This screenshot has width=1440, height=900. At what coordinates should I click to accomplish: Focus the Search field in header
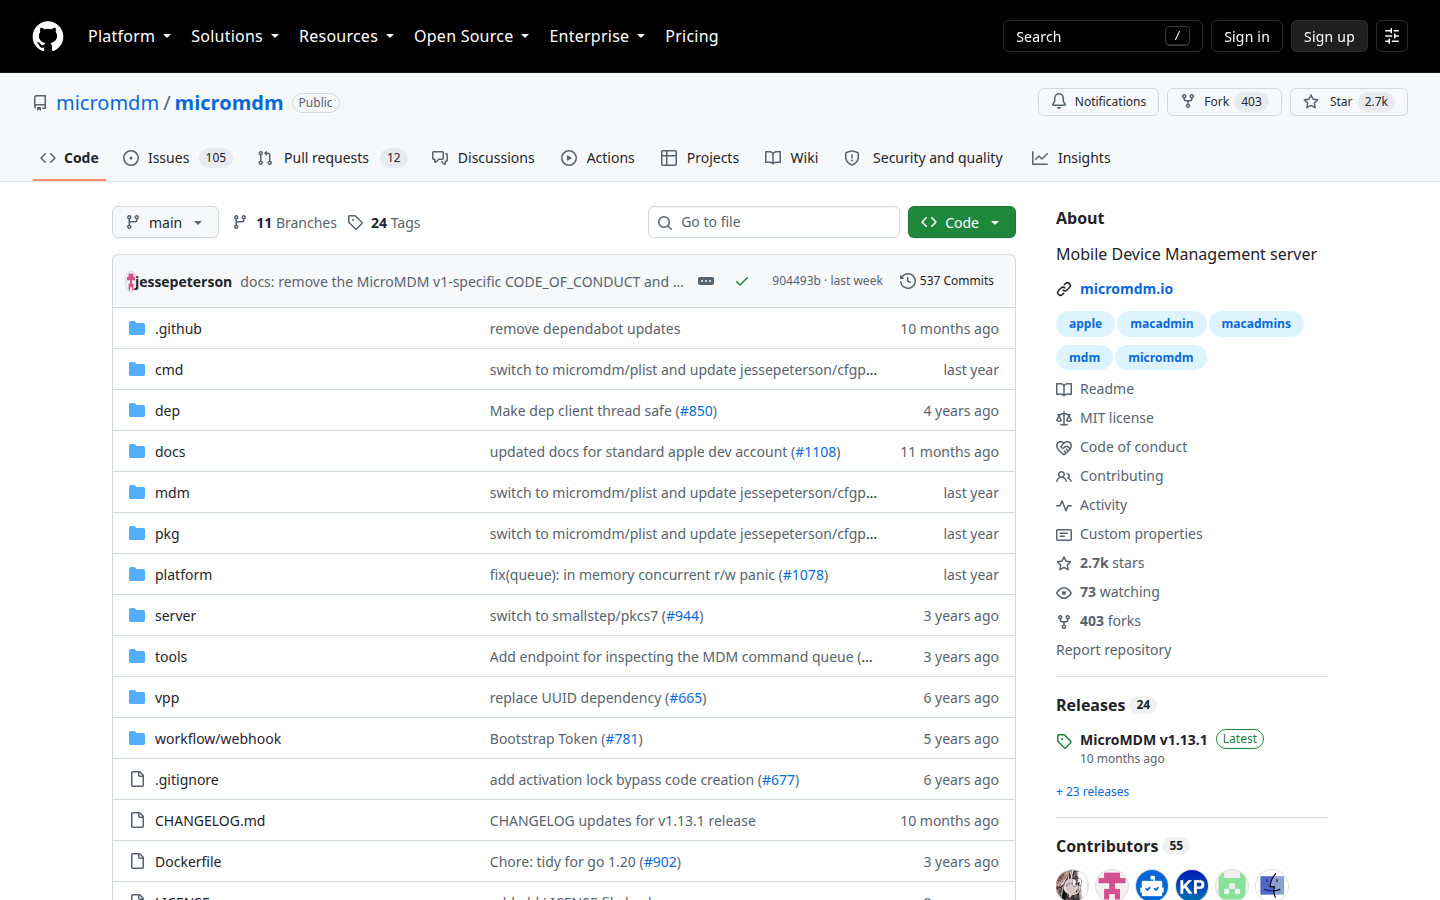tap(1102, 36)
